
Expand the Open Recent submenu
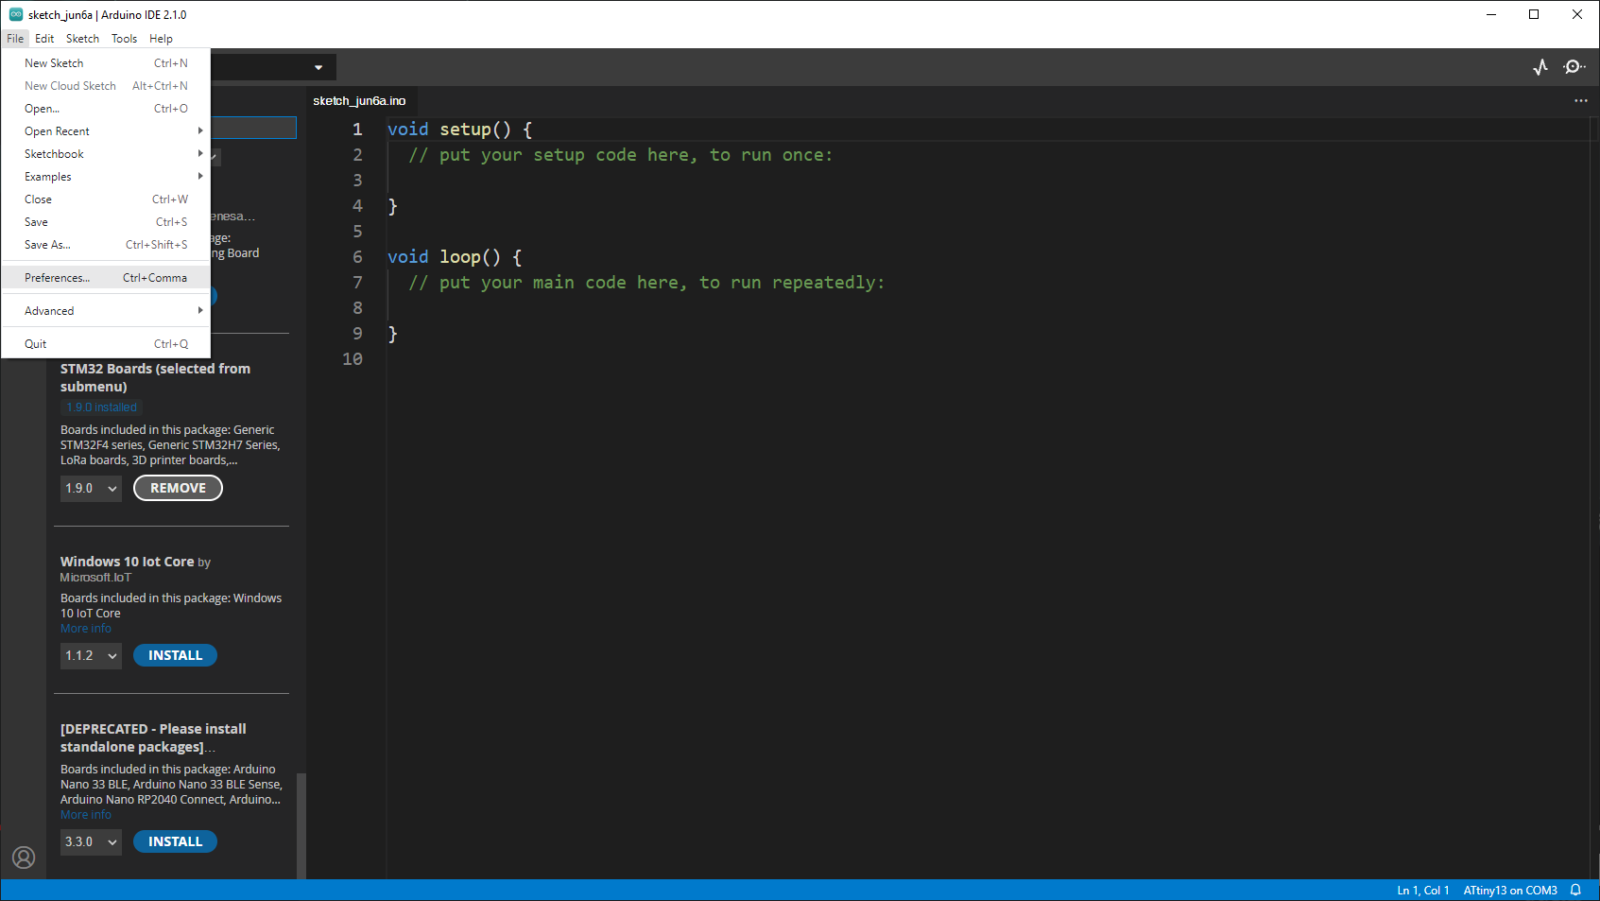point(57,131)
